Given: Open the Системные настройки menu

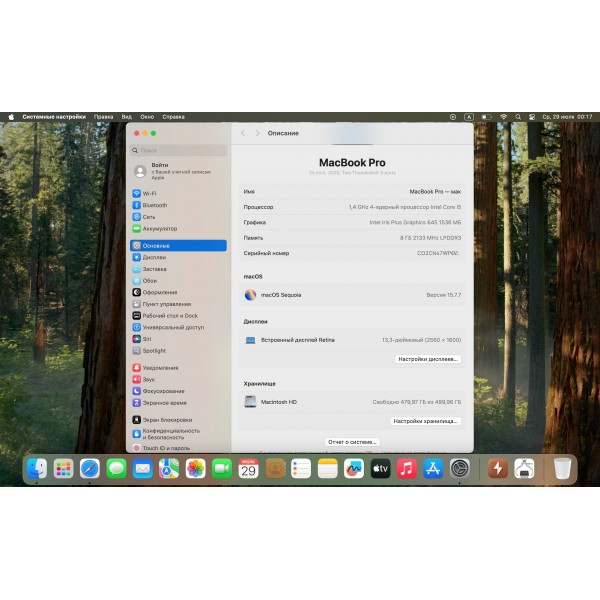Looking at the screenshot, I should (x=54, y=117).
